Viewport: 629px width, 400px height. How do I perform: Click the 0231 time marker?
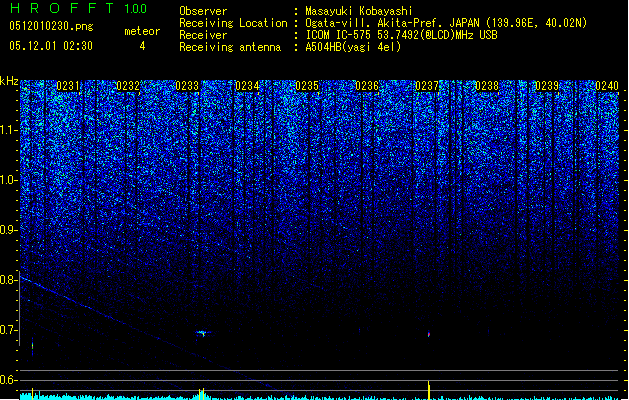click(68, 86)
